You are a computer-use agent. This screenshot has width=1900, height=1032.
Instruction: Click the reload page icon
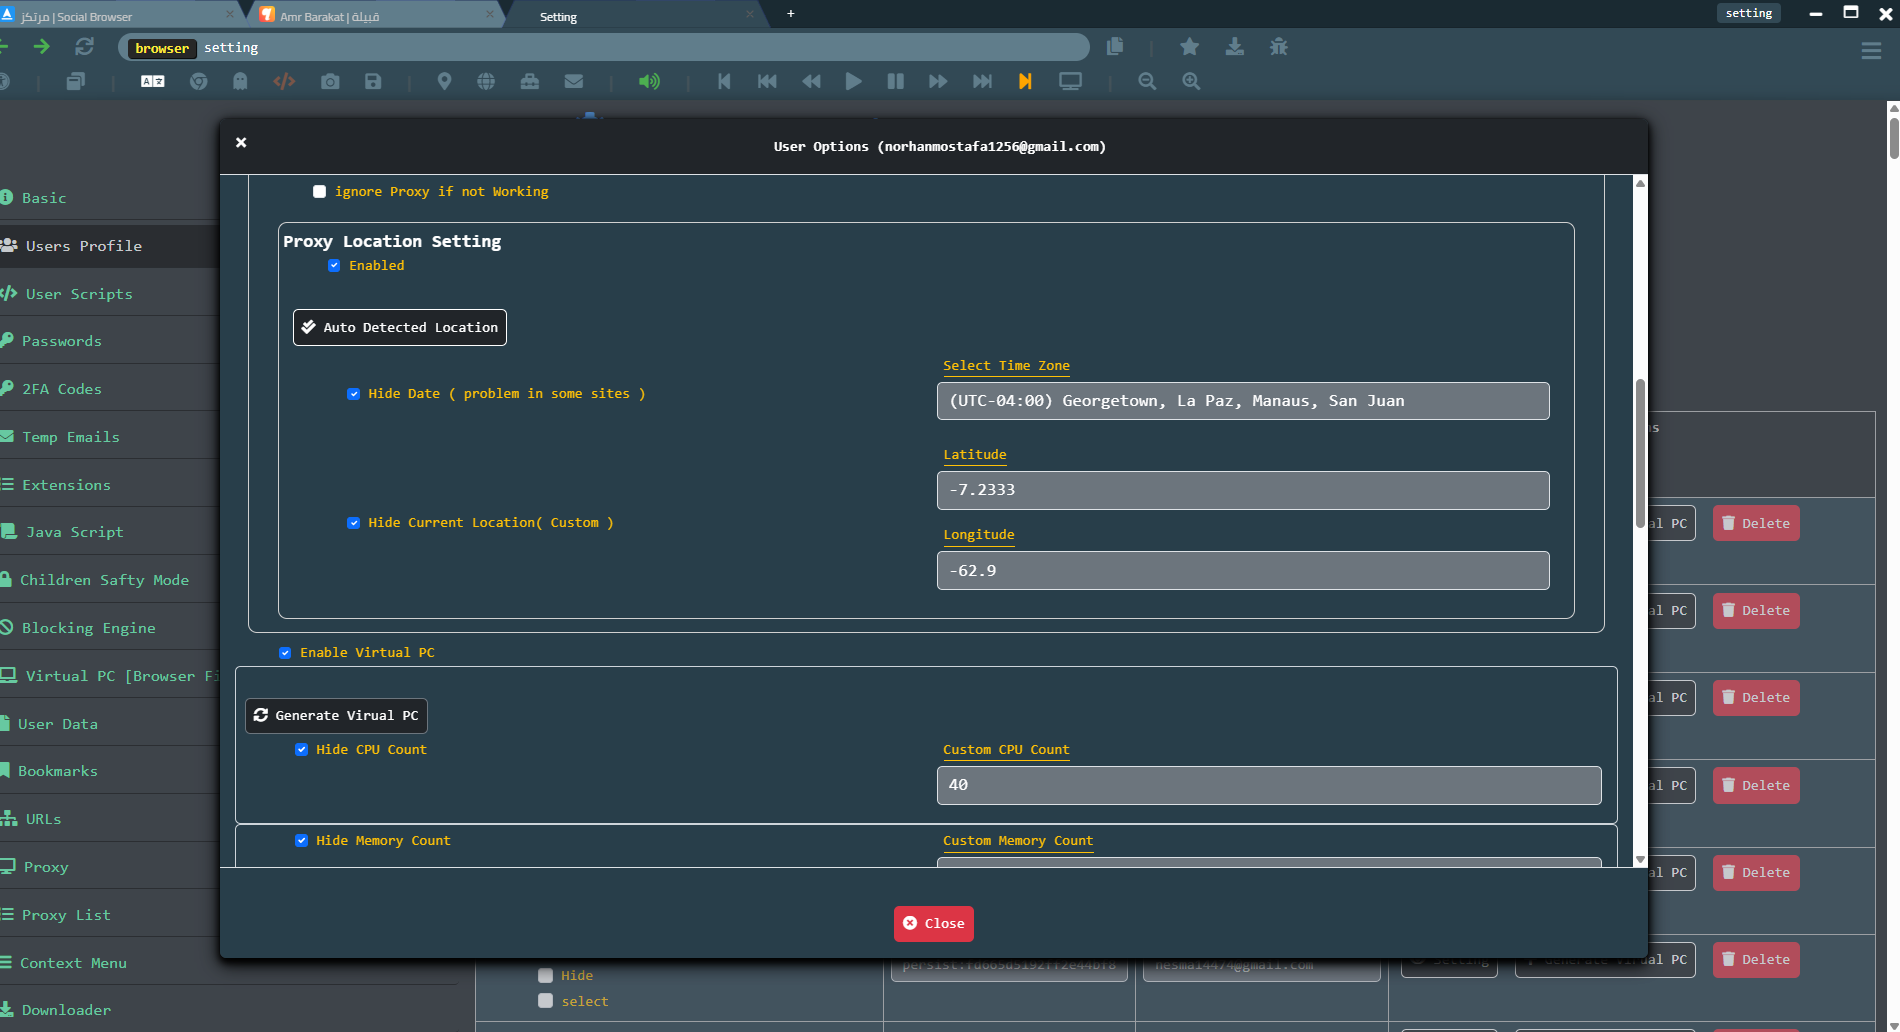84,47
